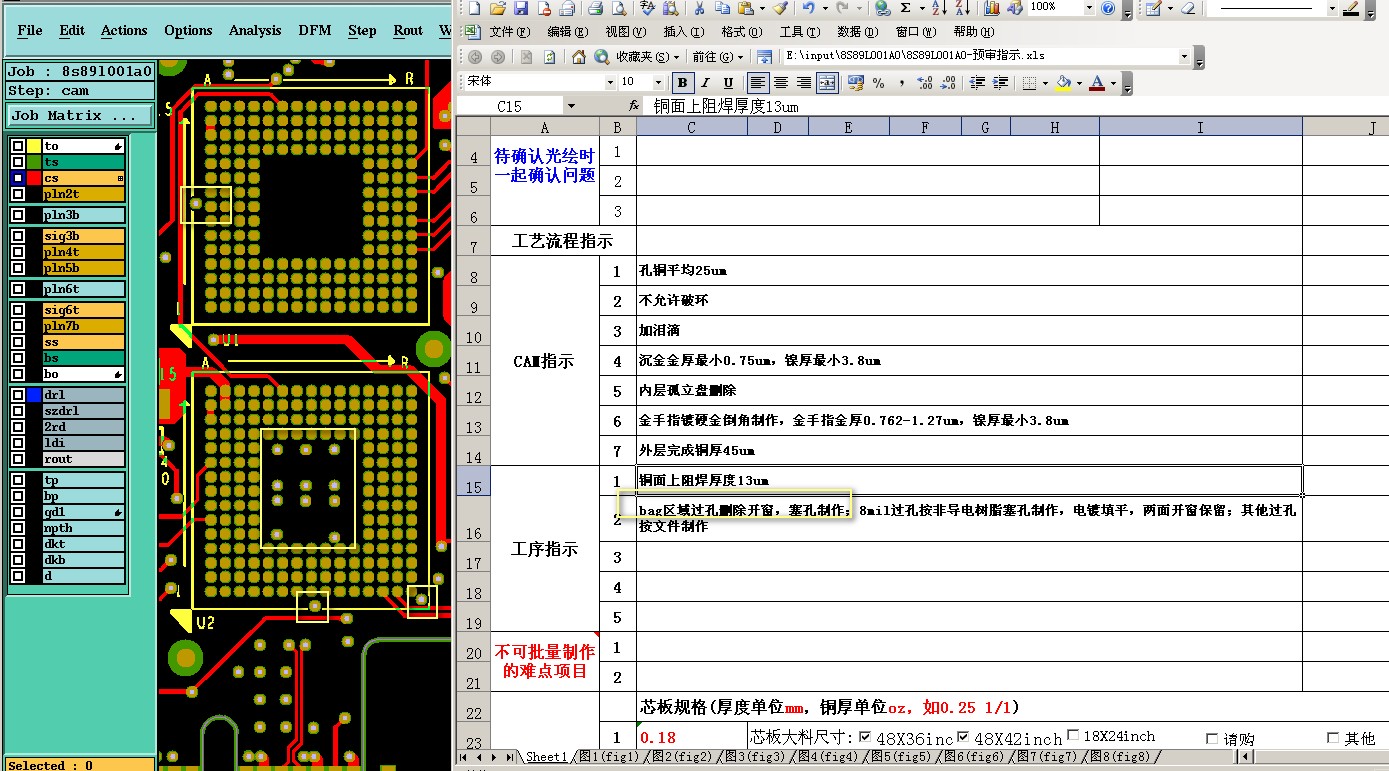Screen dimensions: 1389x771
Task: Open the file address path dropdown
Action: 1185,57
